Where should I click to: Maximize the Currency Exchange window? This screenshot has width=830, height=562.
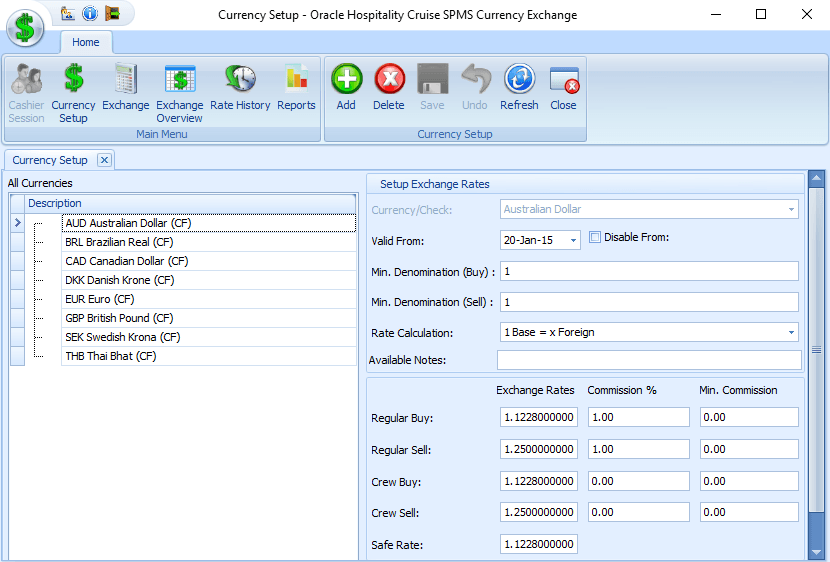761,14
